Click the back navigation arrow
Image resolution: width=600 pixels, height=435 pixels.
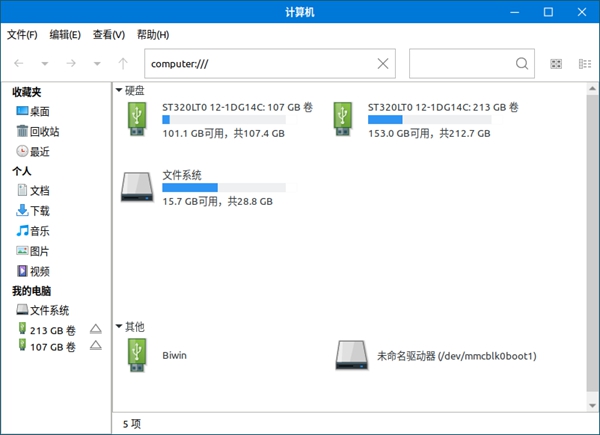click(x=19, y=63)
